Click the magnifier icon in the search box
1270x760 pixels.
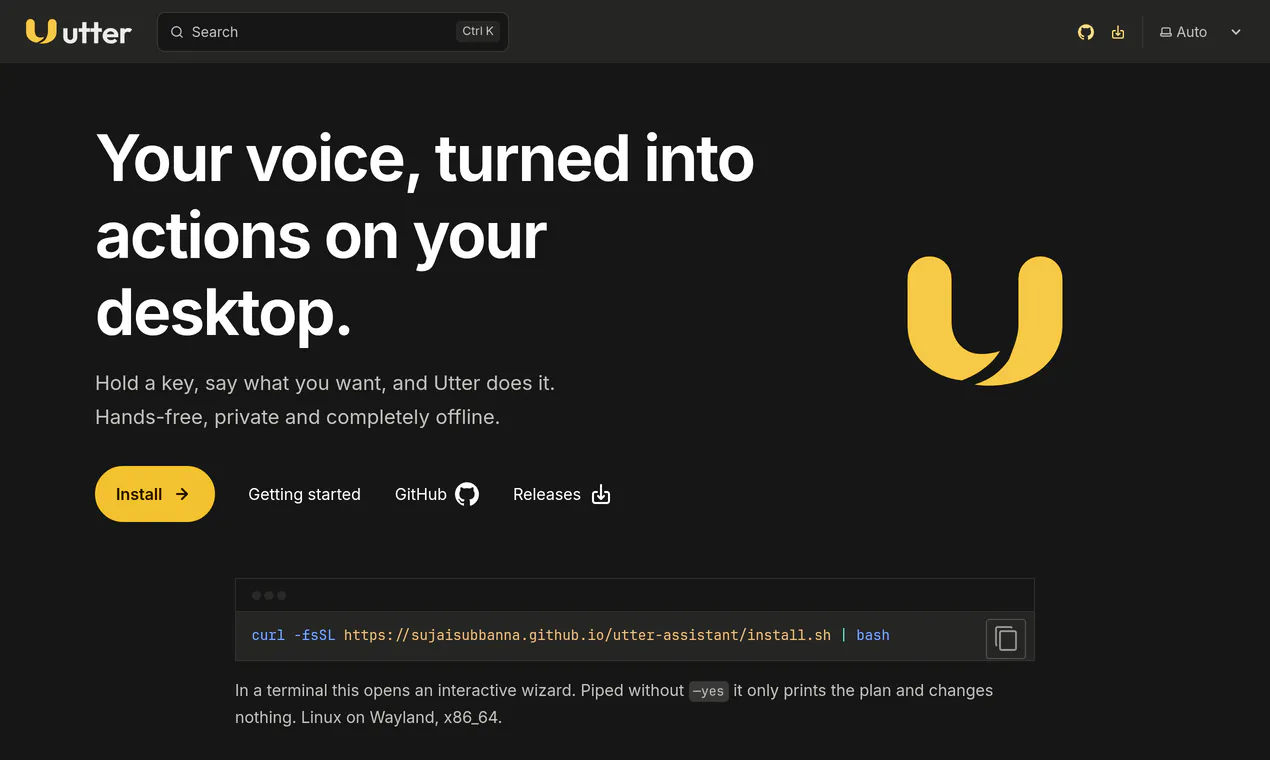[177, 32]
